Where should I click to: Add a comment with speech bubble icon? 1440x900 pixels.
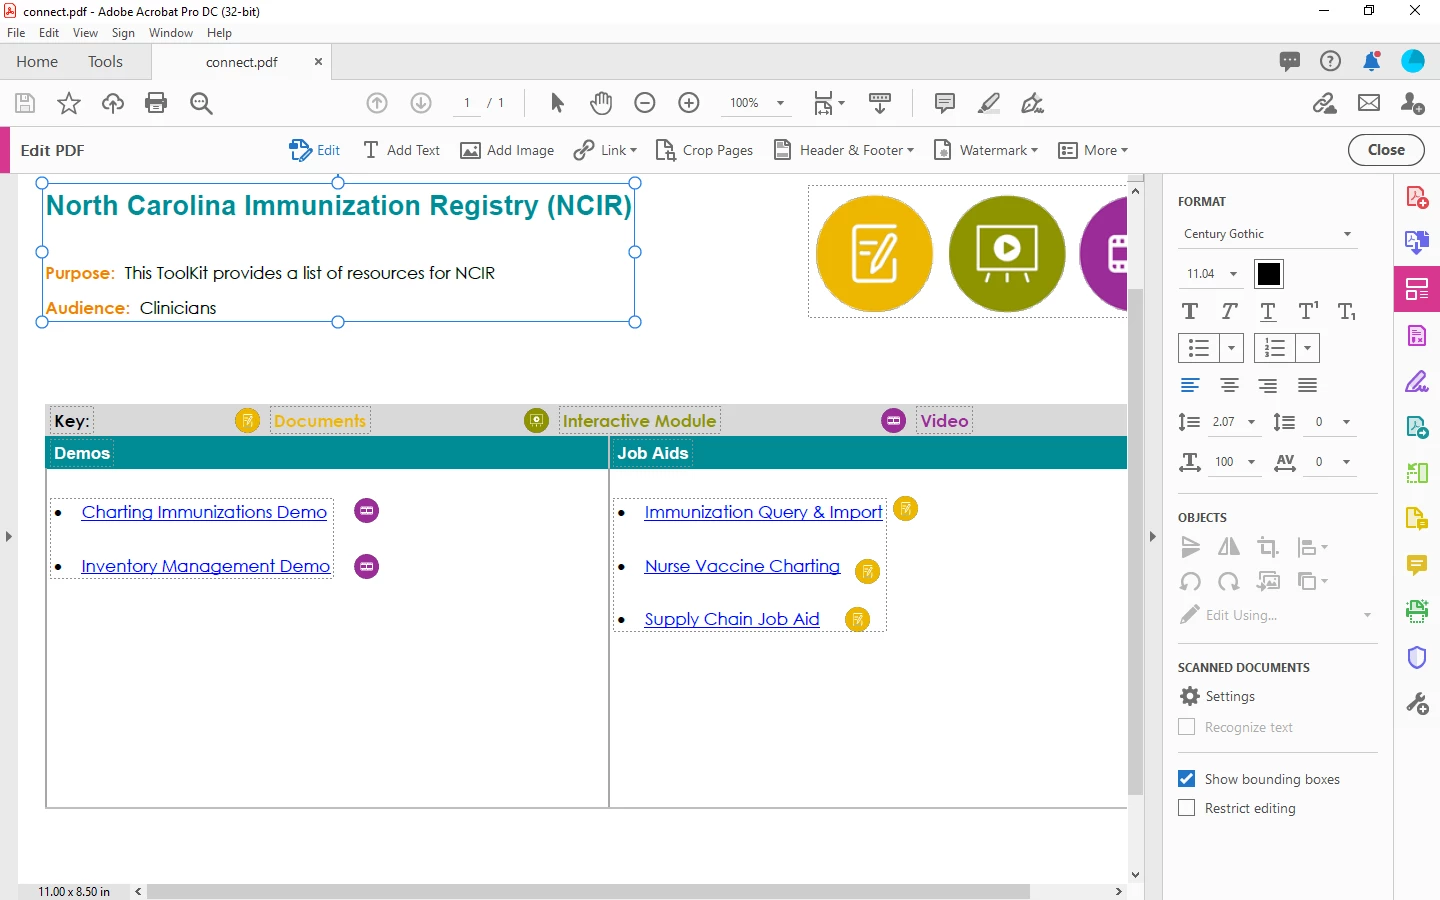click(x=944, y=103)
